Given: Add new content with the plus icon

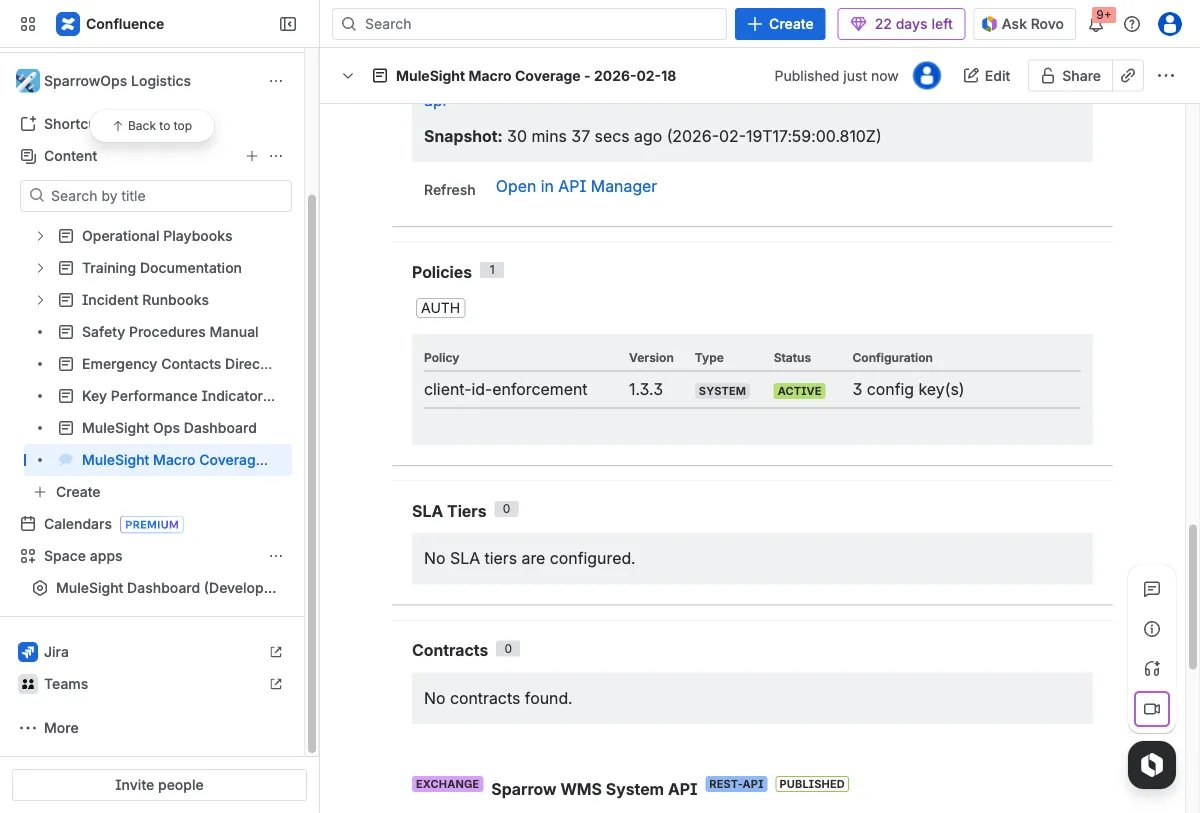Looking at the screenshot, I should (x=252, y=156).
